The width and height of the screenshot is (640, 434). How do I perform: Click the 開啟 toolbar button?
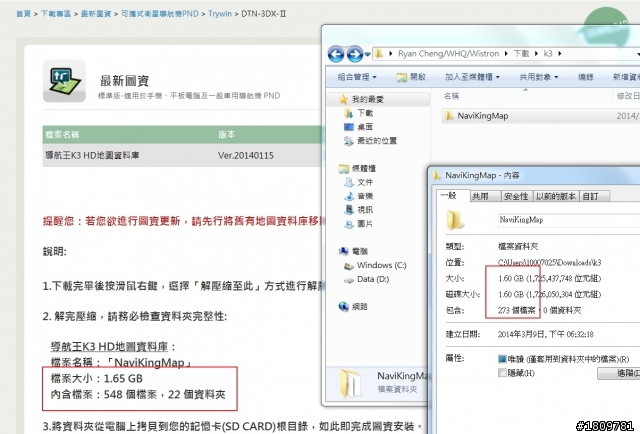411,77
